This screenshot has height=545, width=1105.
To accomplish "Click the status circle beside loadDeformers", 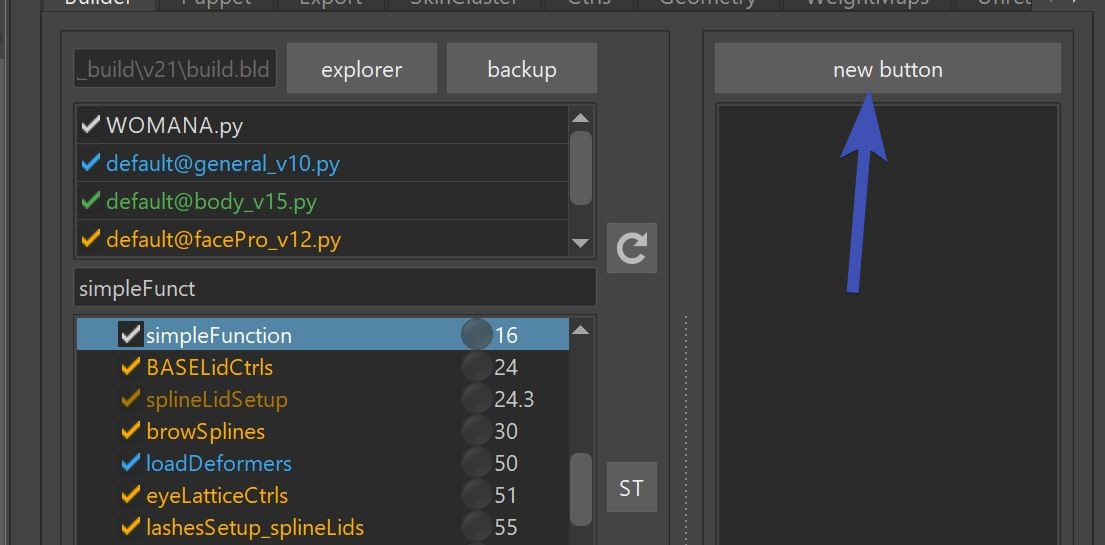I will click(x=476, y=463).
